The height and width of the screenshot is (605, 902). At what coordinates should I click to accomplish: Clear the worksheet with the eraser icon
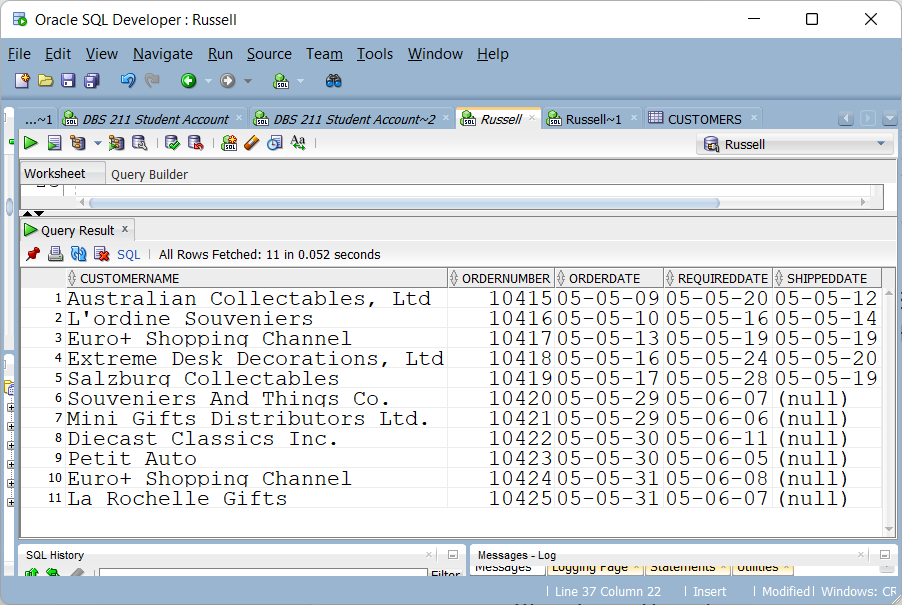(251, 144)
